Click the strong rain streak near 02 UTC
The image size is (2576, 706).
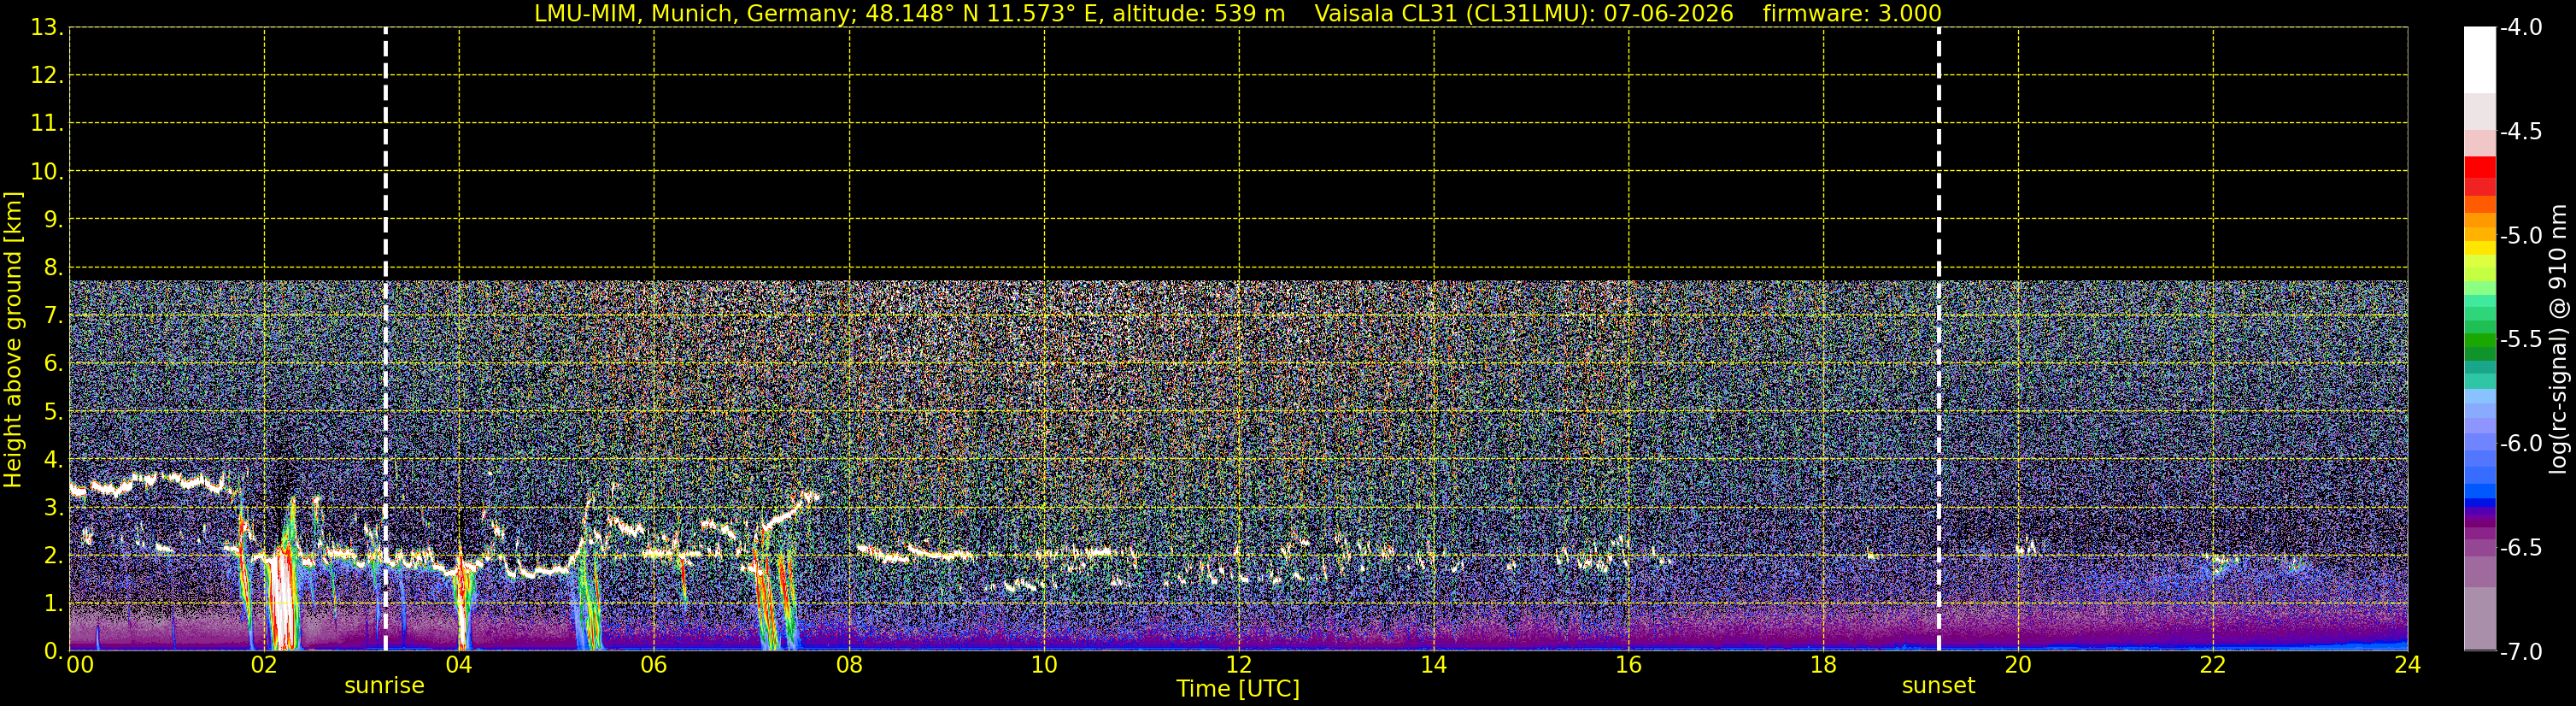point(281,600)
